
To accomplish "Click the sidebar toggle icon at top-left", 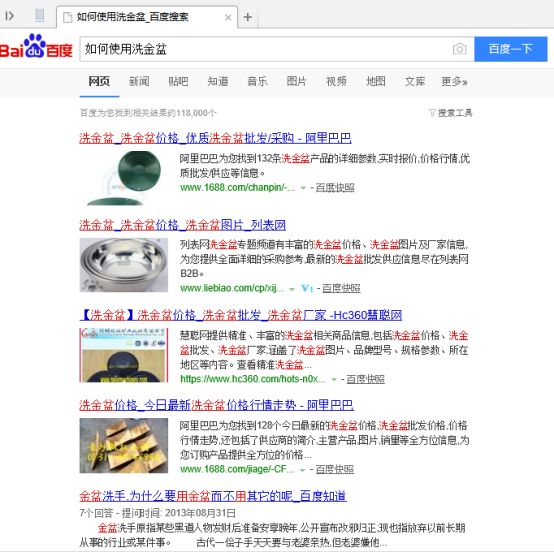I will (10, 16).
